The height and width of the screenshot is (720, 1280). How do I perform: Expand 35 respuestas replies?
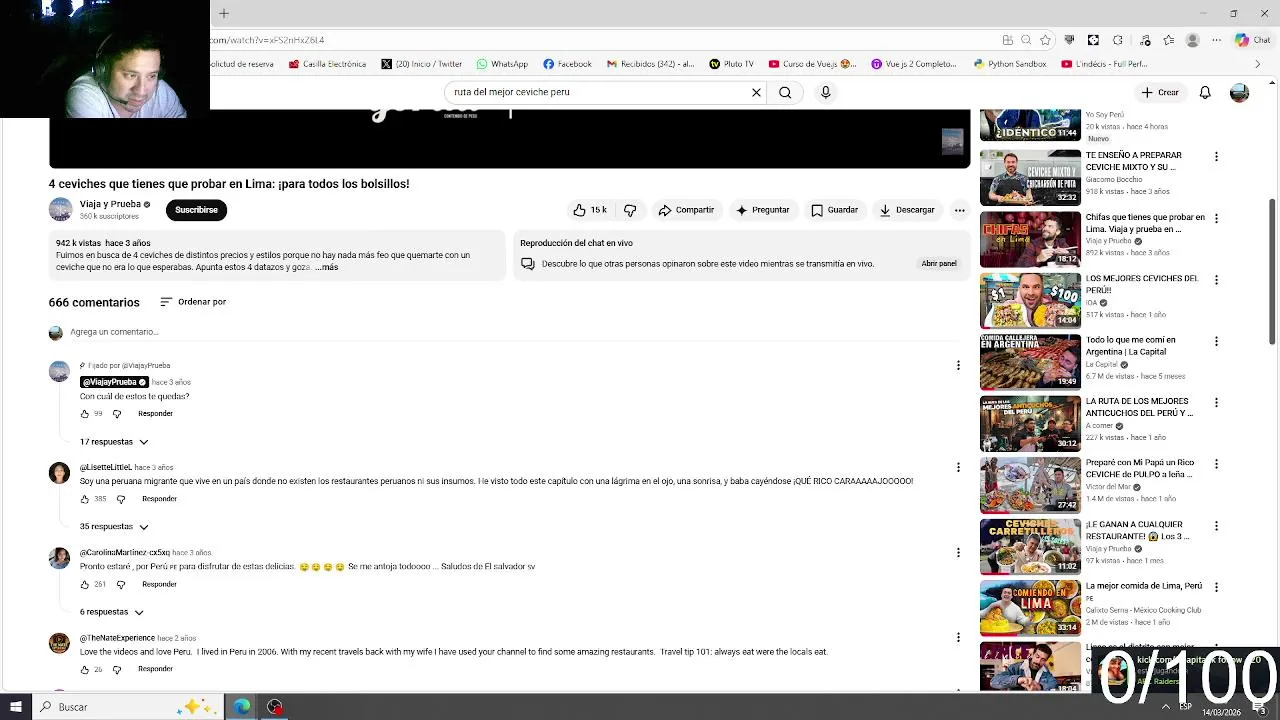point(114,527)
